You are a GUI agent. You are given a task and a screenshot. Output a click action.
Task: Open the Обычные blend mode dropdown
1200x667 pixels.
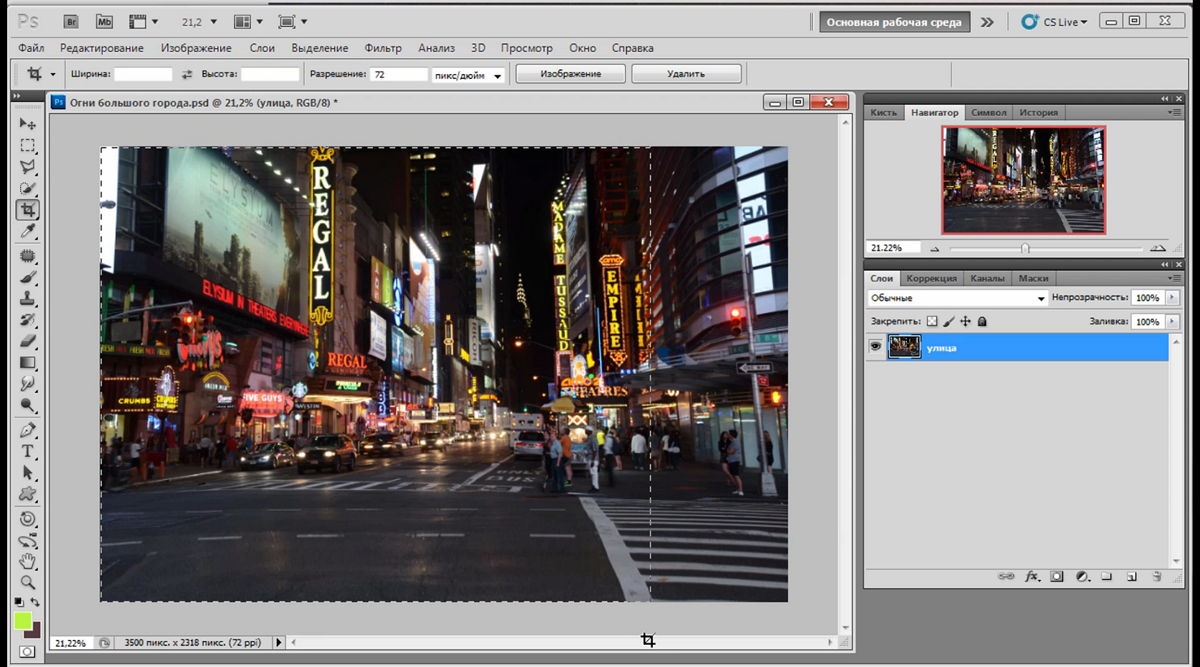click(x=957, y=298)
